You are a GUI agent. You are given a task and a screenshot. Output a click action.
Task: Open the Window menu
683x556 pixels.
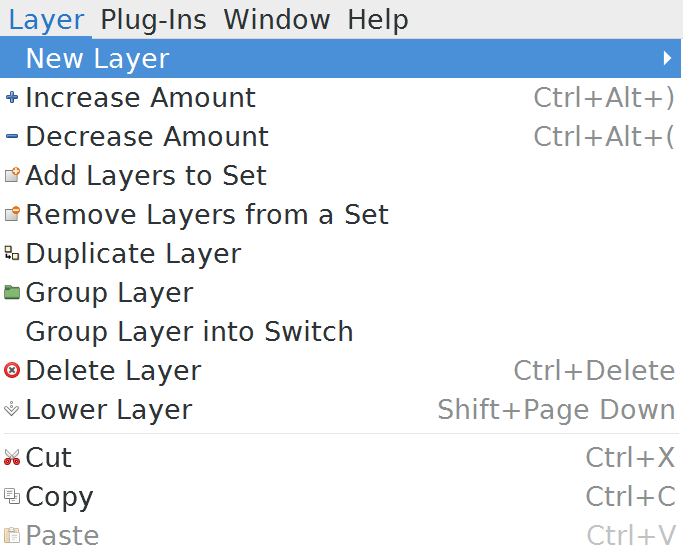click(x=276, y=19)
